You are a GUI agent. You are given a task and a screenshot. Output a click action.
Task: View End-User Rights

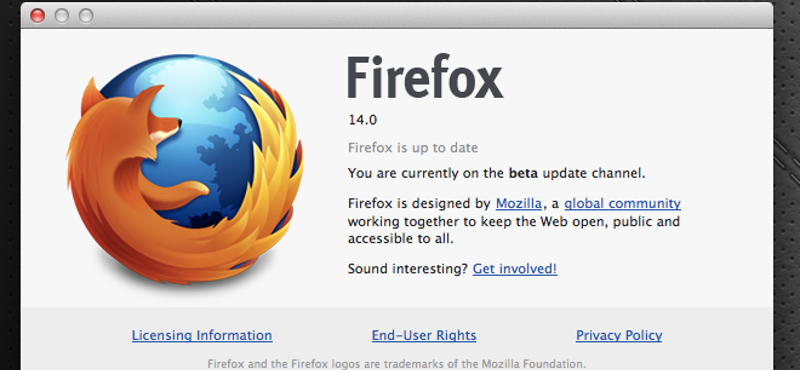(424, 335)
